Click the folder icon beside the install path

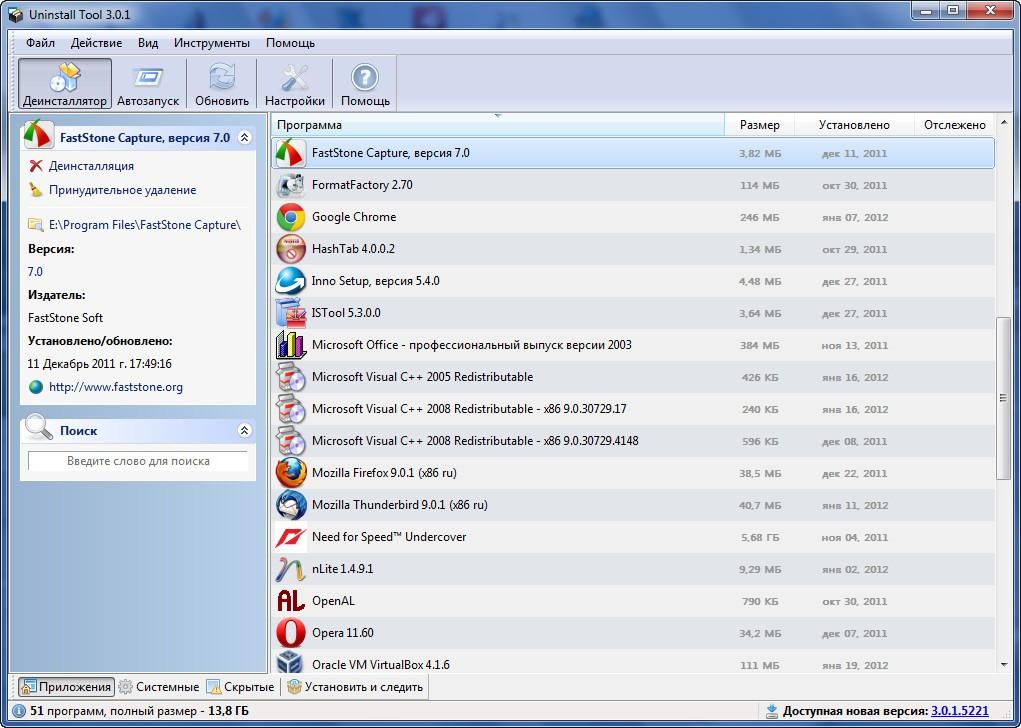[x=36, y=225]
